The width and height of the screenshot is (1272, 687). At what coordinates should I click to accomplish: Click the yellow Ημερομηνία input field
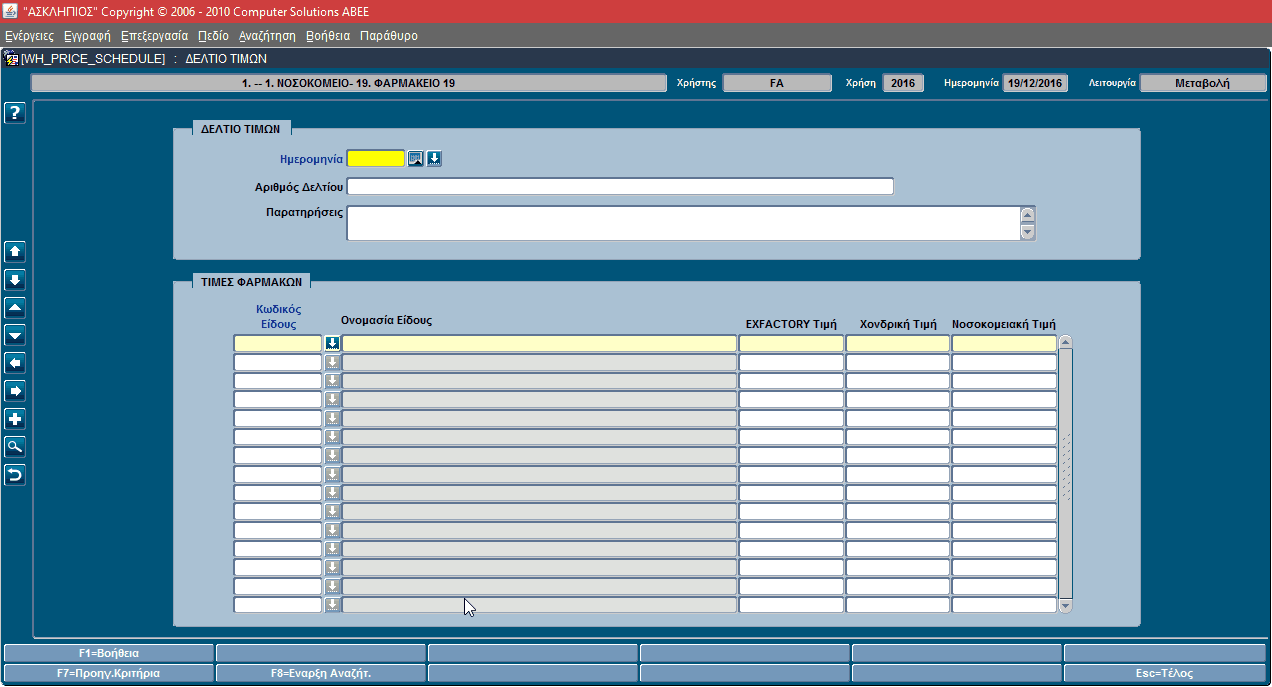pyautogui.click(x=375, y=158)
